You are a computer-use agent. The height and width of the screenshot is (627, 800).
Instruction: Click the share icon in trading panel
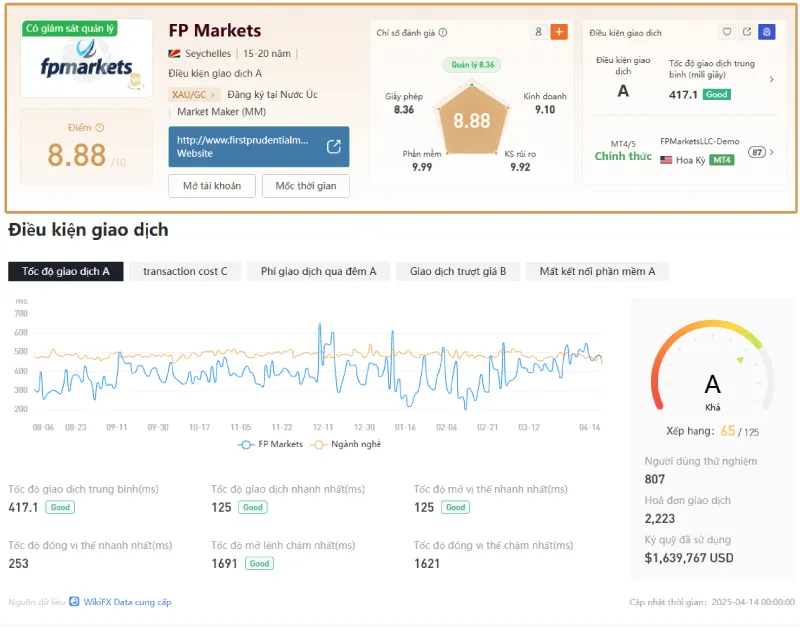coord(747,32)
